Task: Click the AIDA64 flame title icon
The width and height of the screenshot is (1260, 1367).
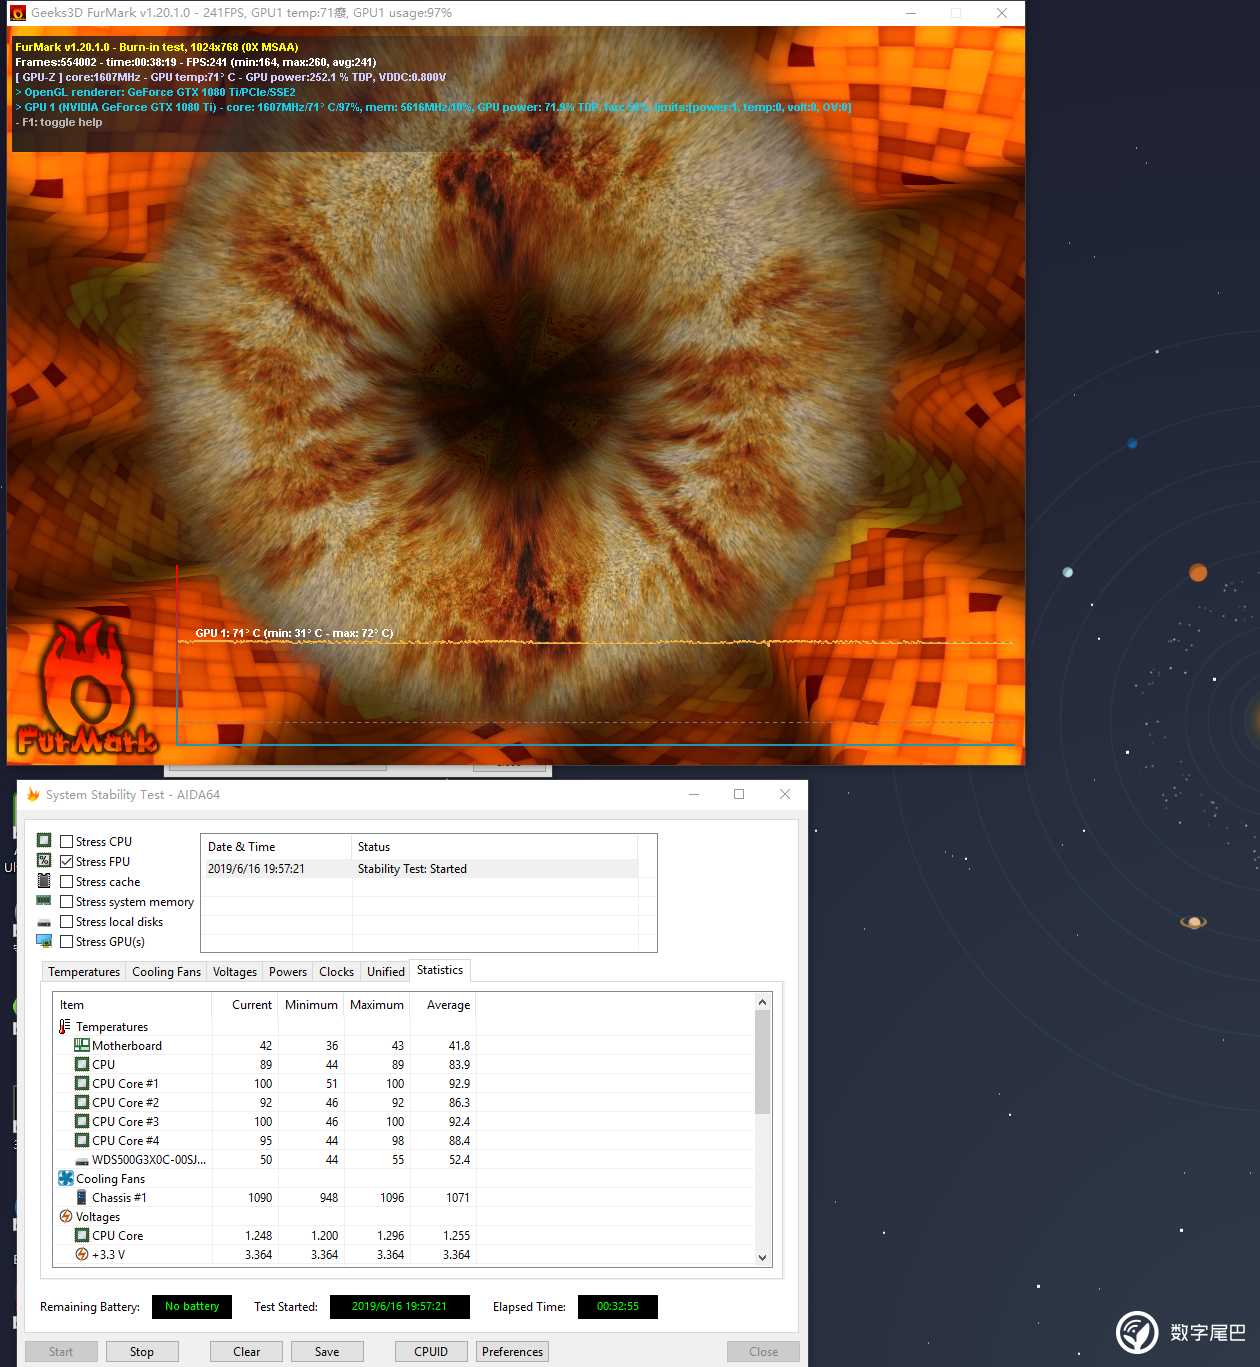Action: pos(33,794)
